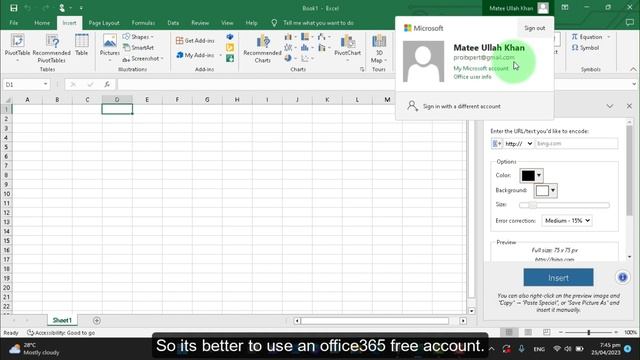Click the Save icon in title bar
Screen dimensions: 640x360
tap(13, 8)
